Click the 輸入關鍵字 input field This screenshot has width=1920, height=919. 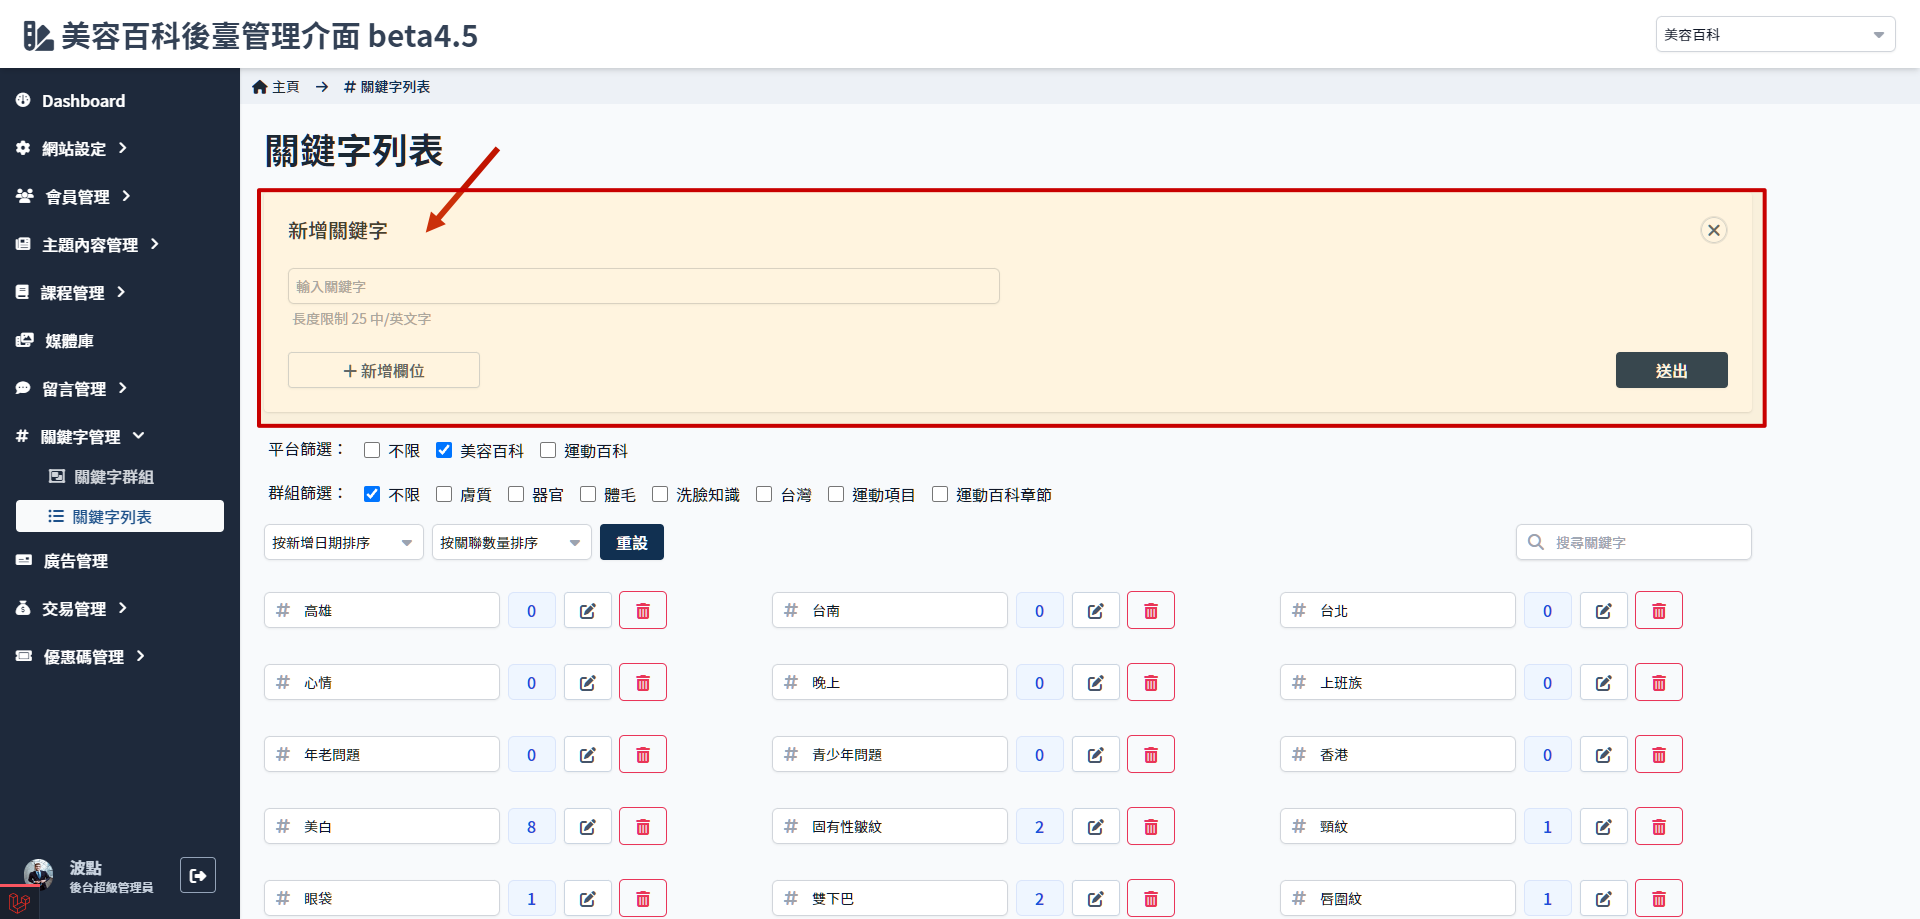[x=644, y=286]
